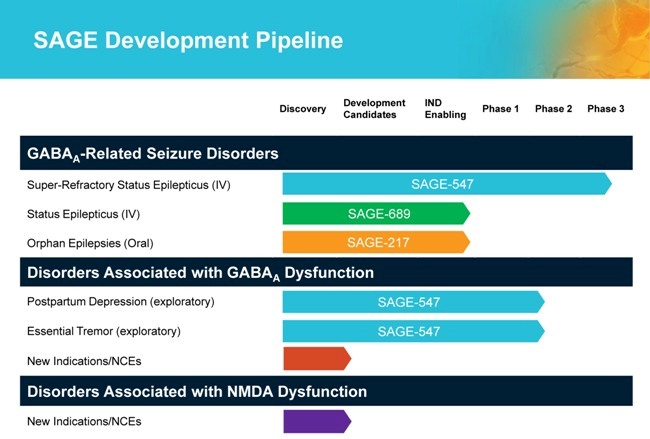This screenshot has height=439, width=650.
Task: Click the green SAGE-689 pipeline bar
Action: 376,214
